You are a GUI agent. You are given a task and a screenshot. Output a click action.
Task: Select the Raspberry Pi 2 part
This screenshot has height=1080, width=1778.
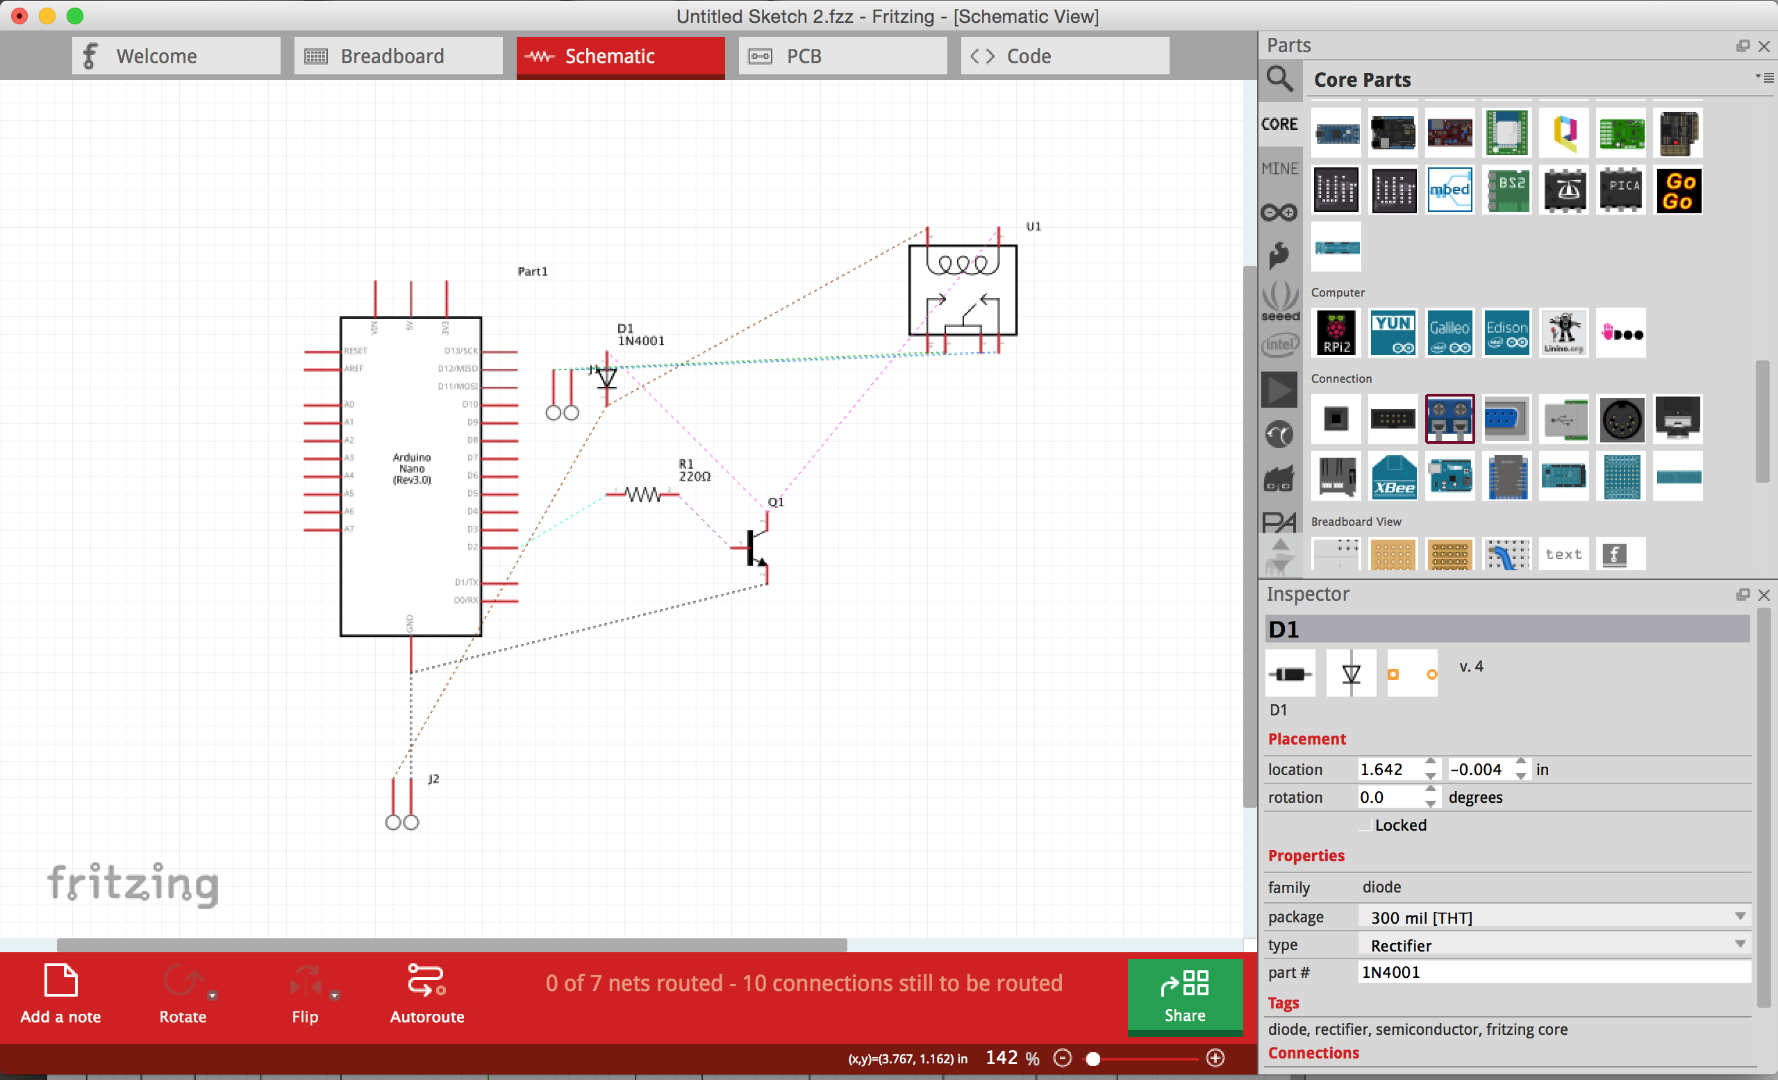point(1336,333)
